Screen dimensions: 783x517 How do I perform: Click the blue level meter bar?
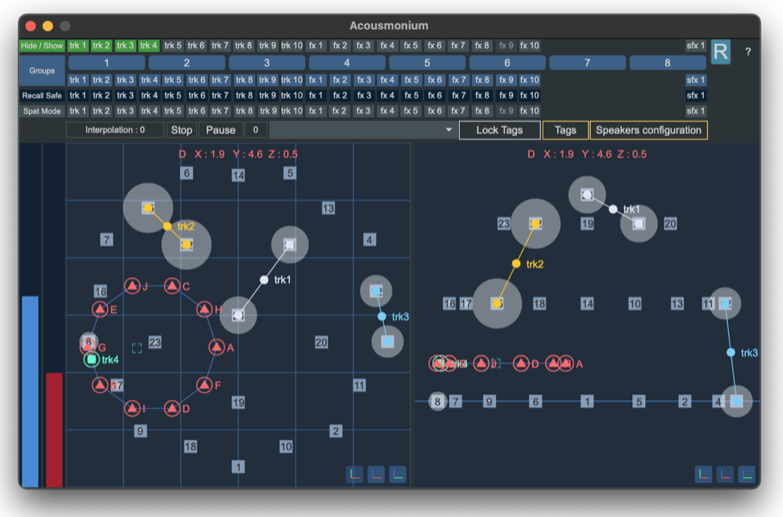click(30, 390)
